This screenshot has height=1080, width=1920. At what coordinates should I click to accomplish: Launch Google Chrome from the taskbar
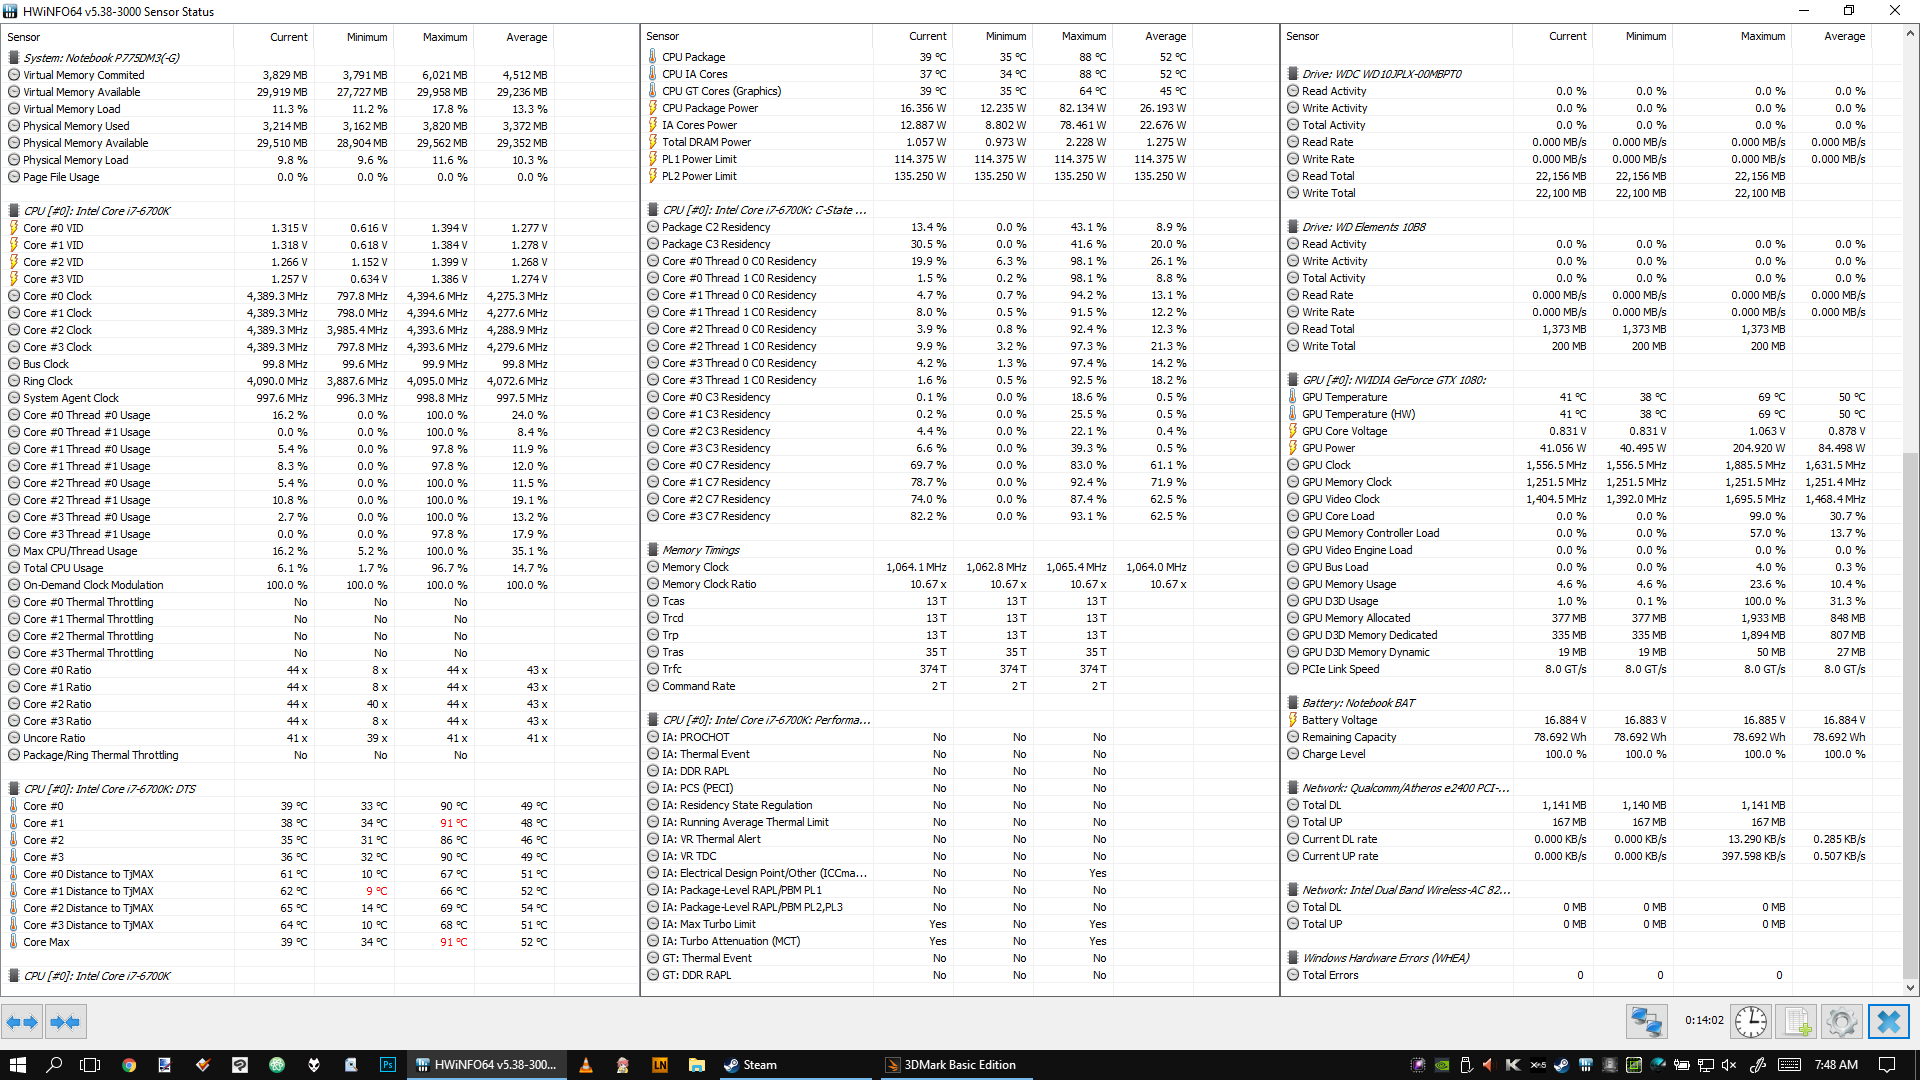[x=129, y=1065]
